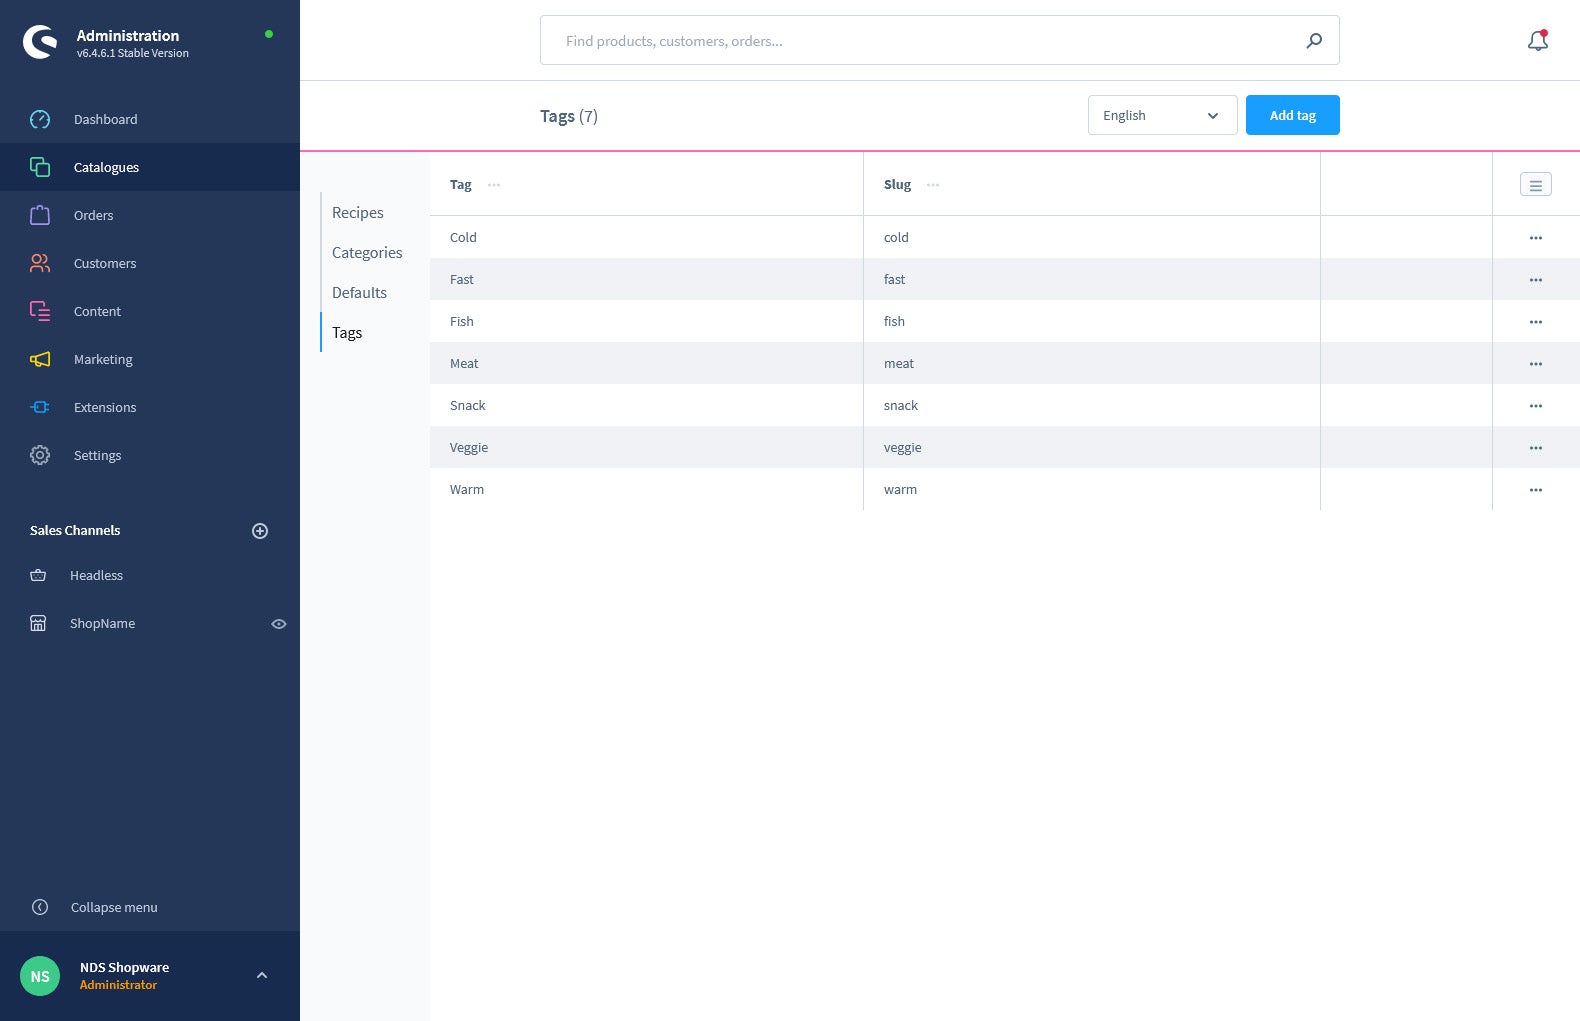Open the Dashboard gauge icon
Viewport: 1580px width, 1021px height.
(40, 119)
